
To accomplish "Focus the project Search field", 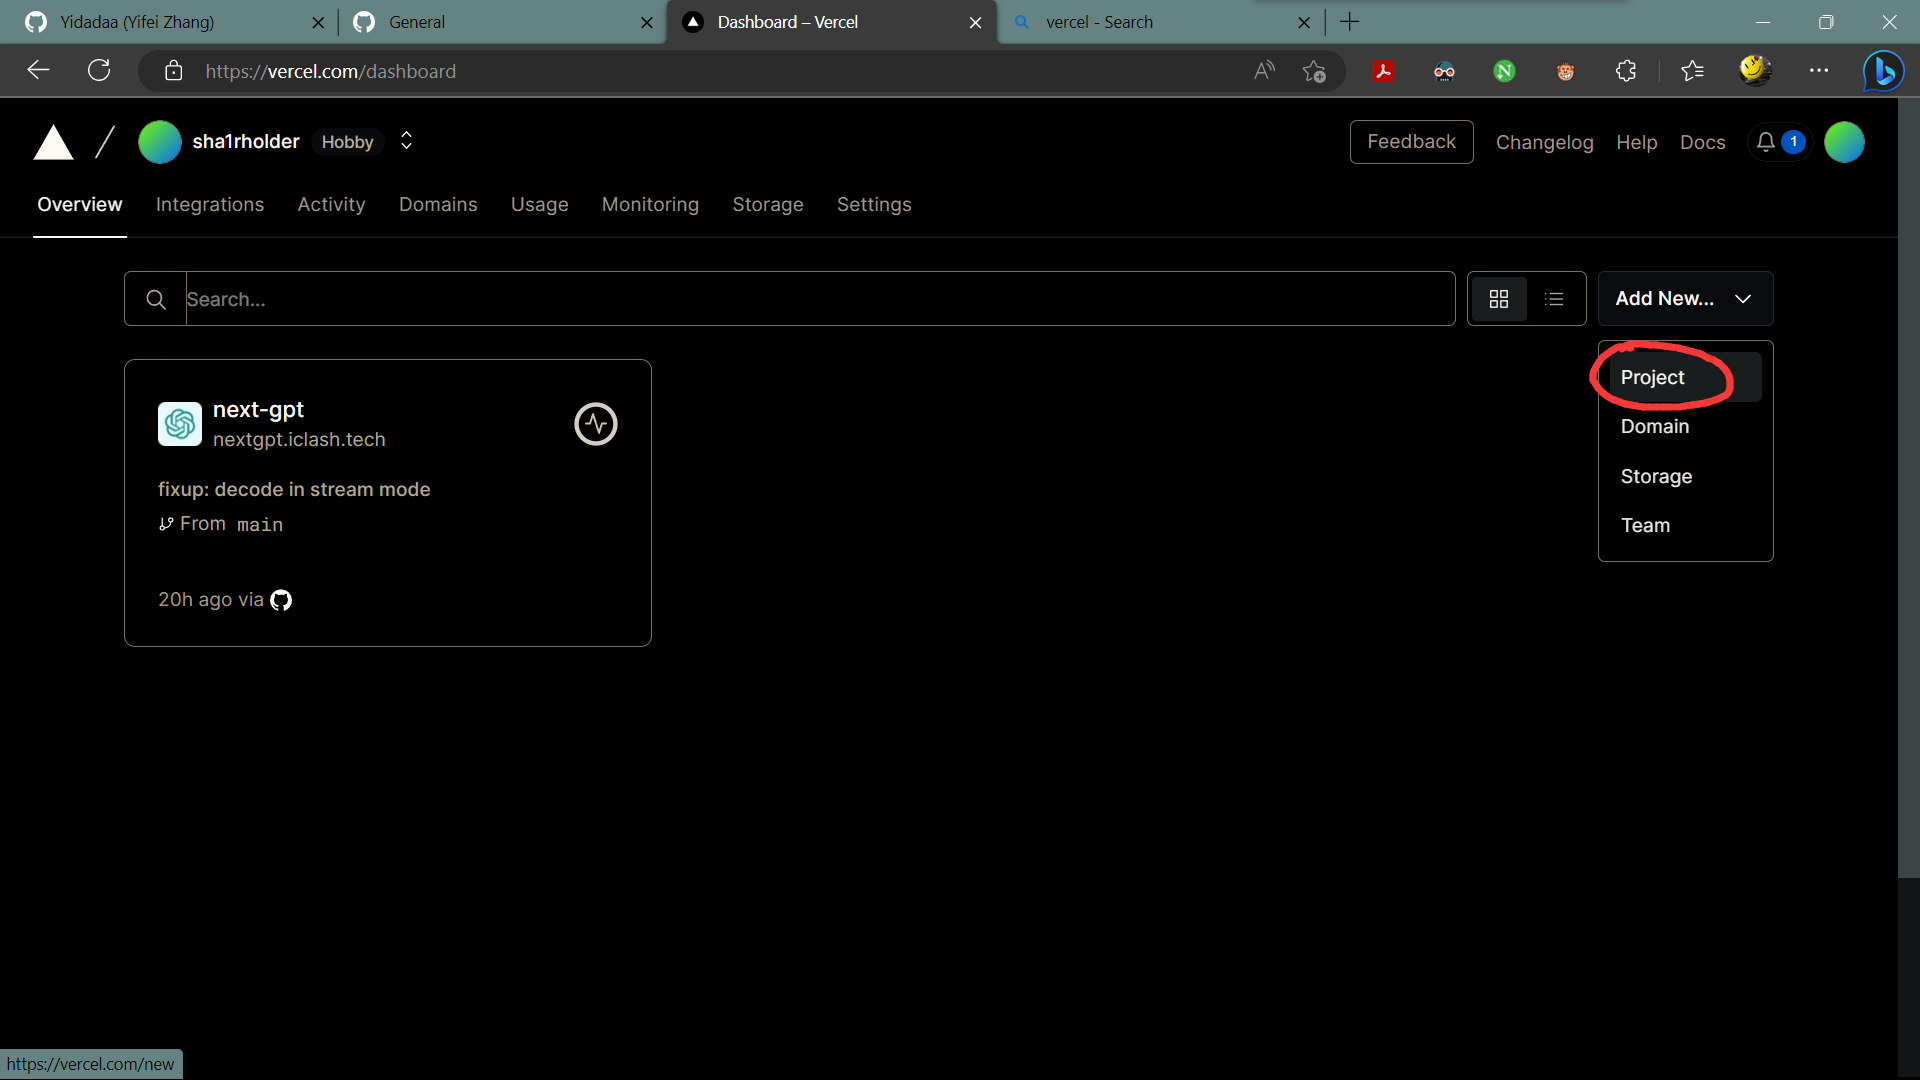I will tap(818, 299).
